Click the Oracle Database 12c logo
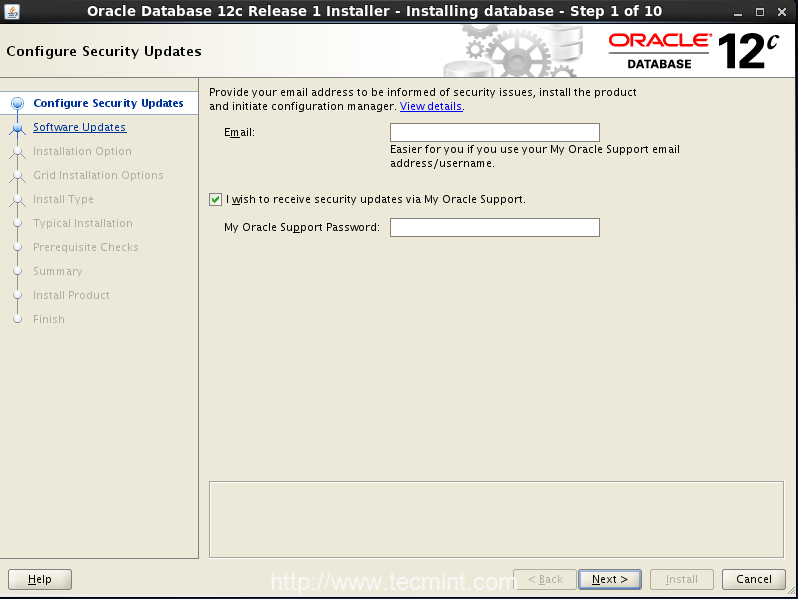The width and height of the screenshot is (798, 599). point(694,51)
